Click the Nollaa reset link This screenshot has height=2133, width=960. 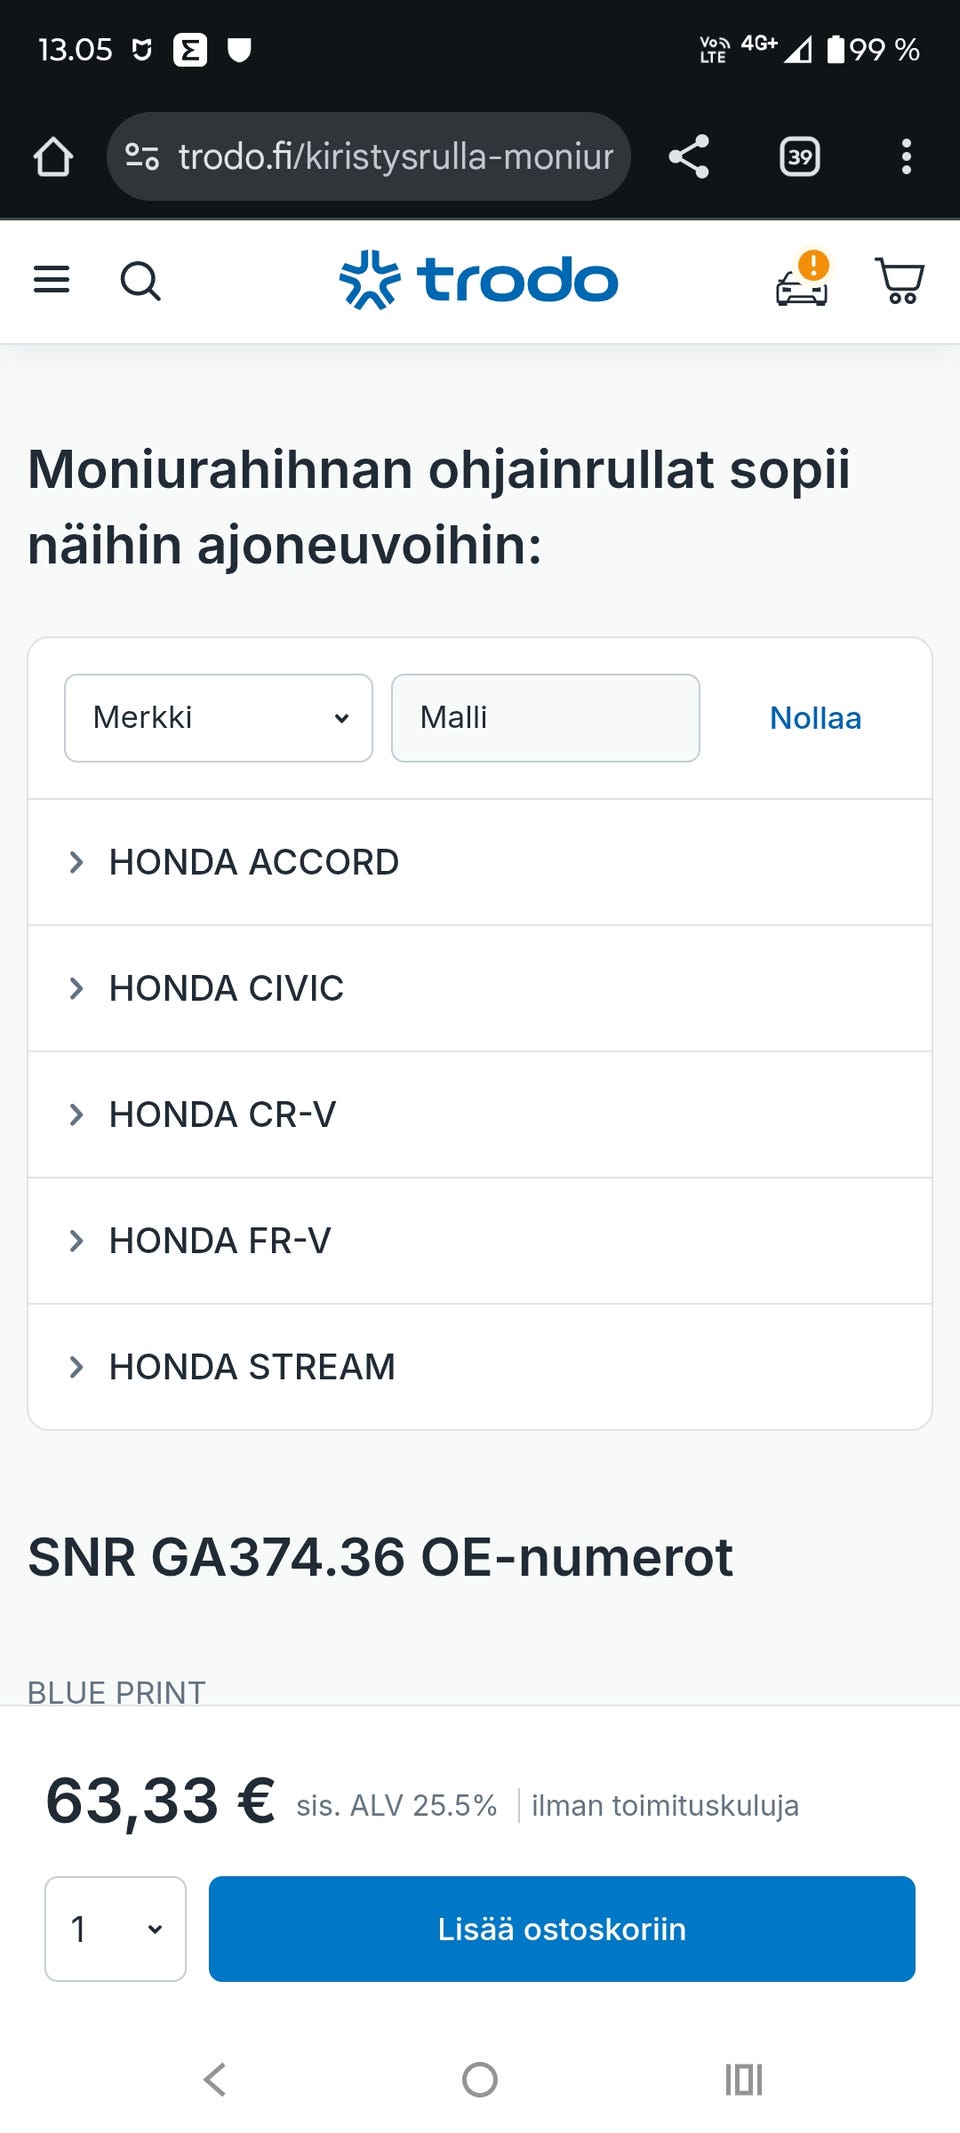tap(815, 718)
